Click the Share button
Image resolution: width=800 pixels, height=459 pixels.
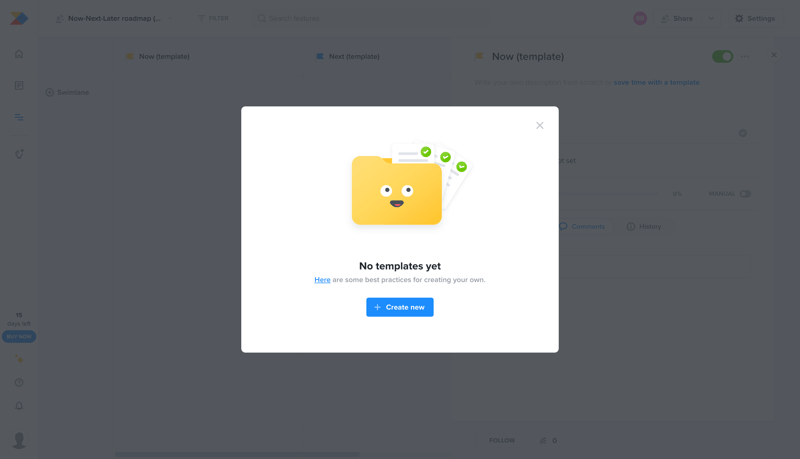click(x=678, y=18)
